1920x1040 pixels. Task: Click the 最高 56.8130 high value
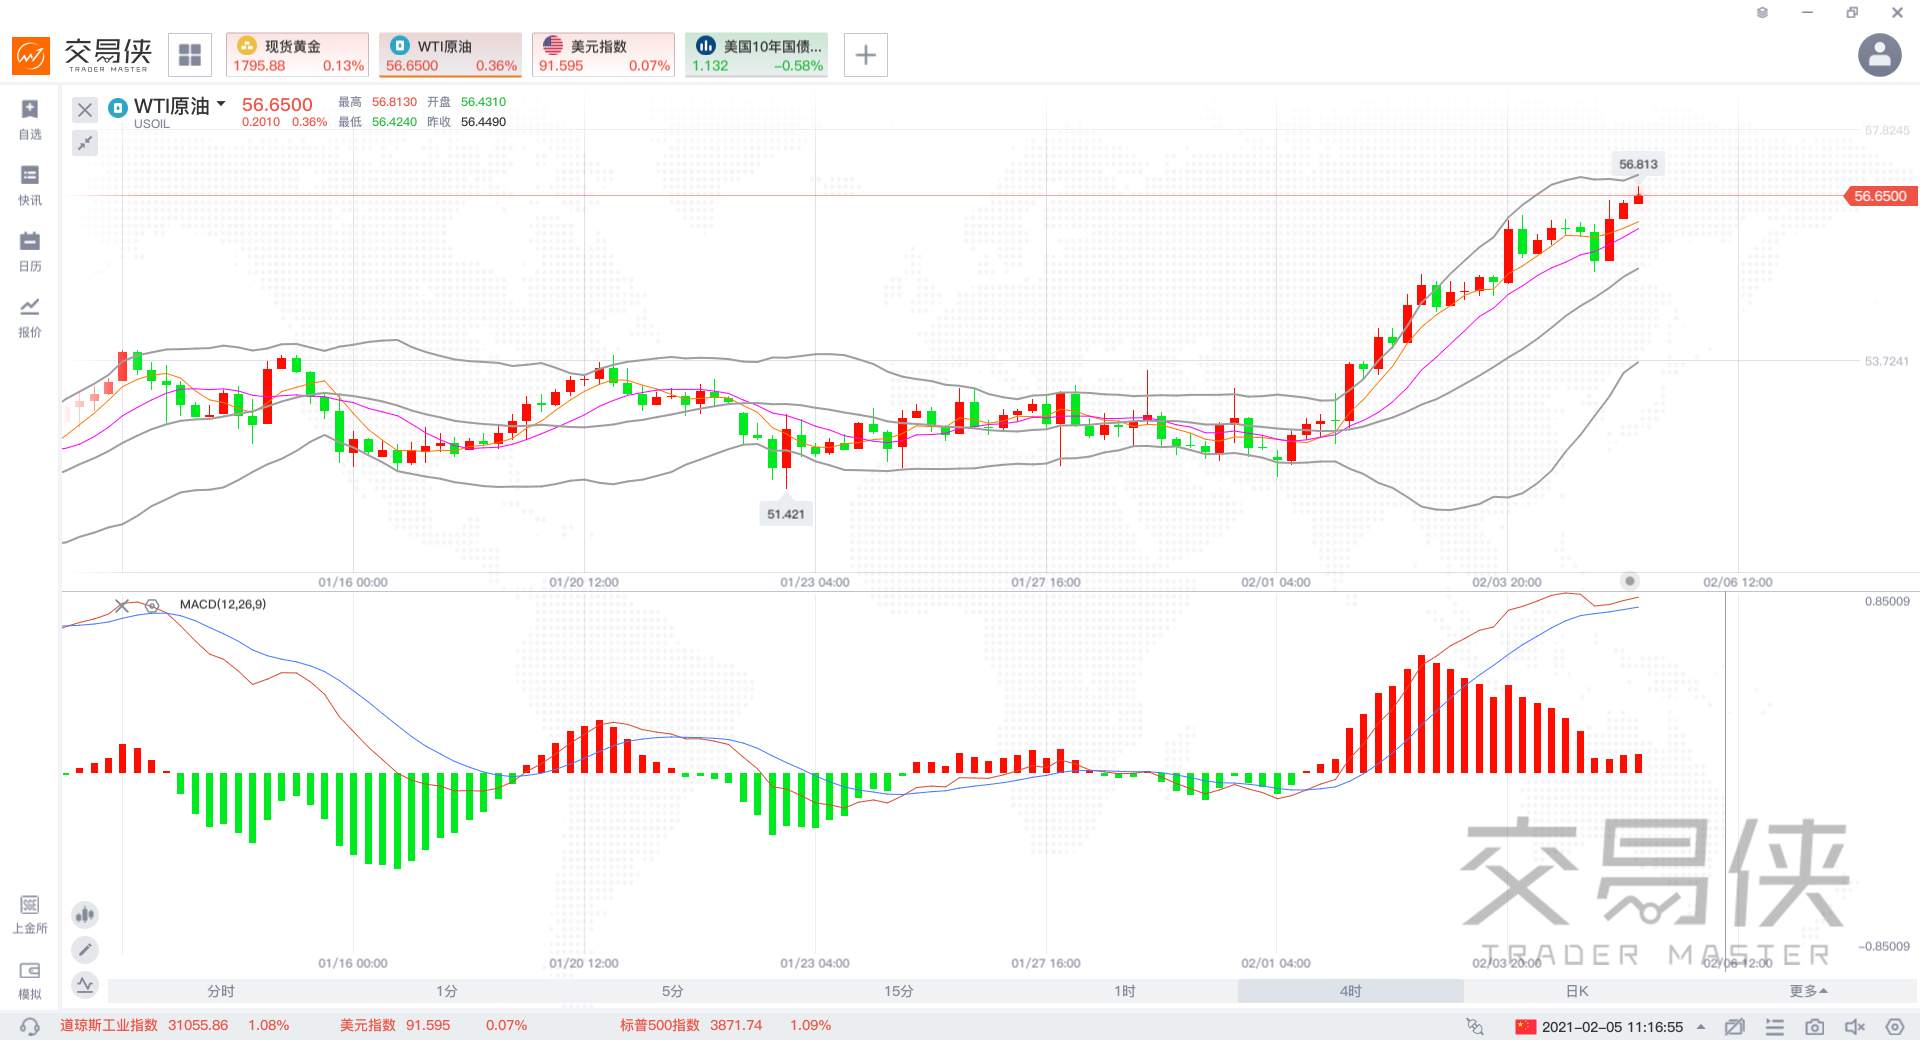coord(377,102)
